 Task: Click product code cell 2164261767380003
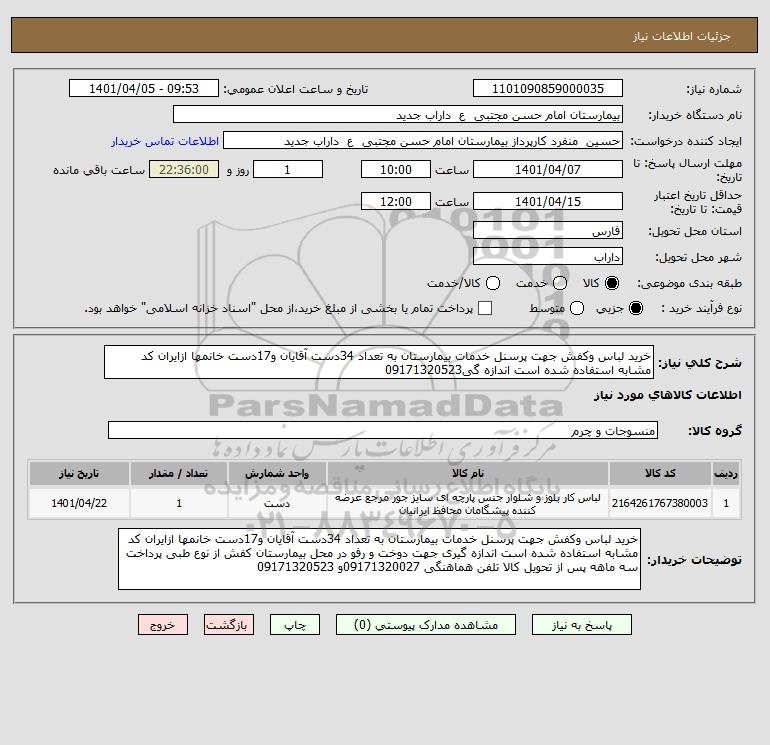660,503
